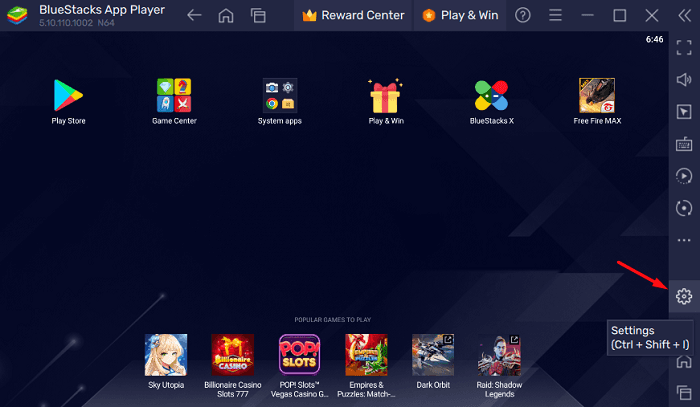This screenshot has width=700, height=407.
Task: Click the BlueStacks logo
Action: [17, 15]
